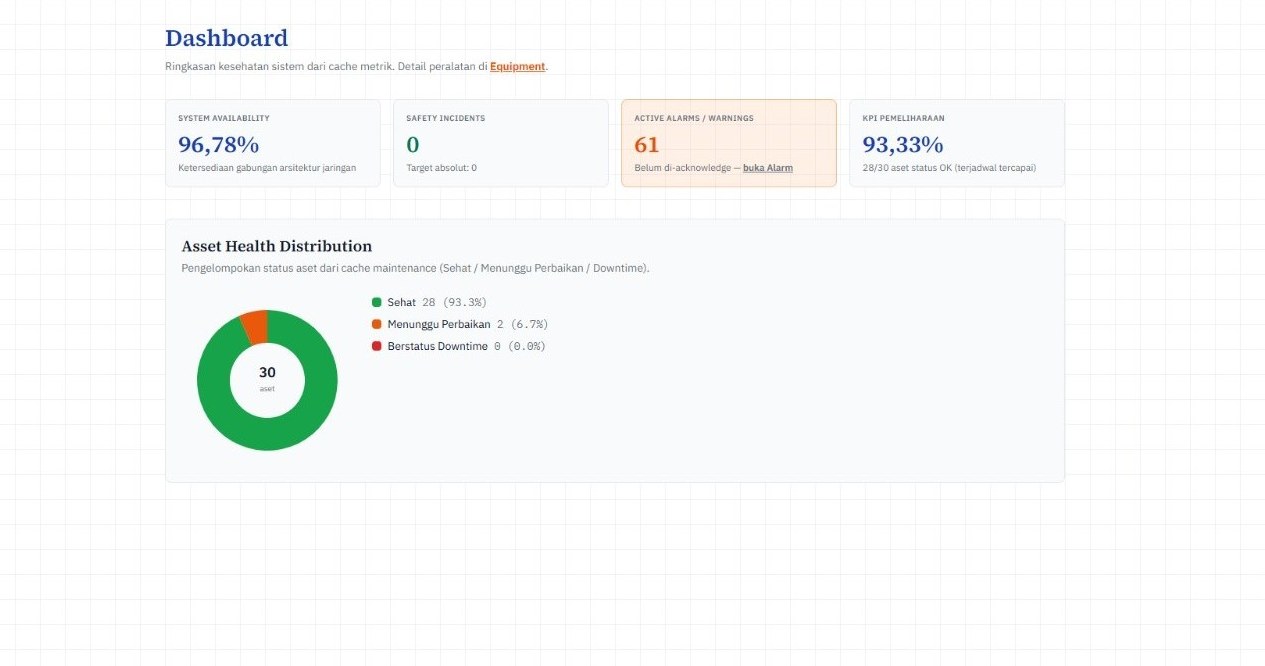
Task: Click the green Sehat legend dot
Action: pos(377,302)
